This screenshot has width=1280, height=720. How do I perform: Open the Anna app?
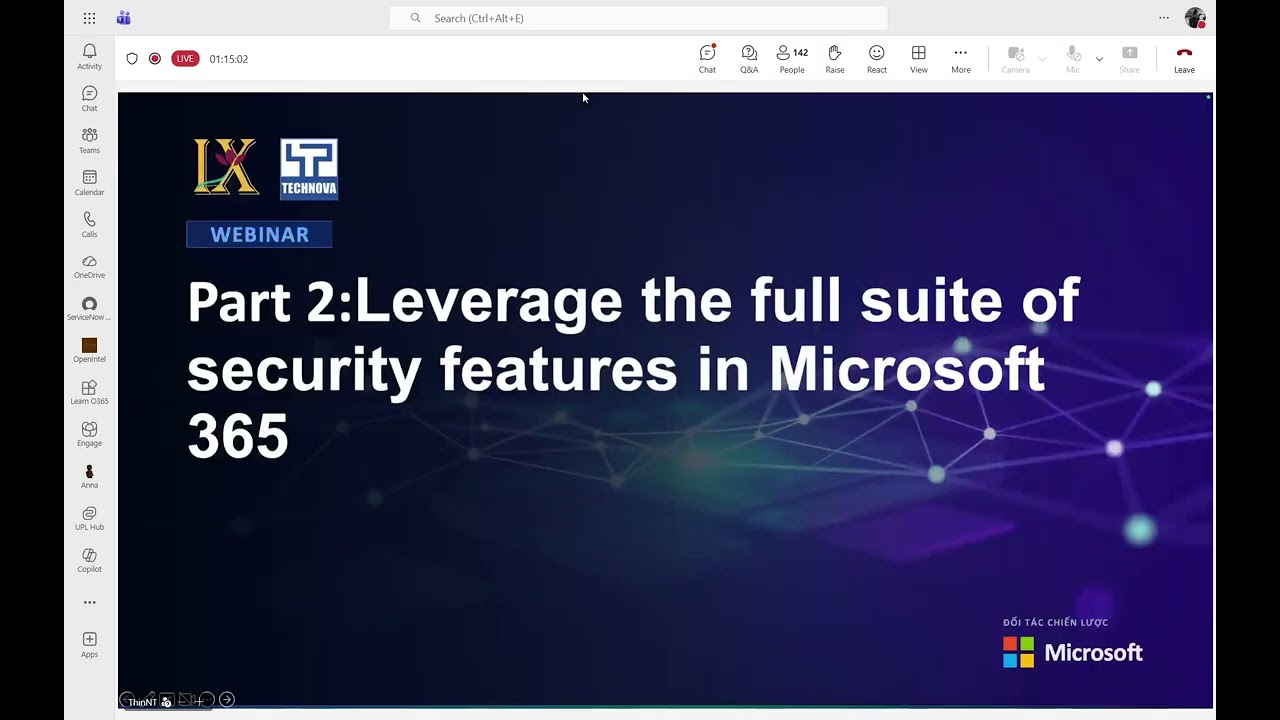tap(90, 477)
